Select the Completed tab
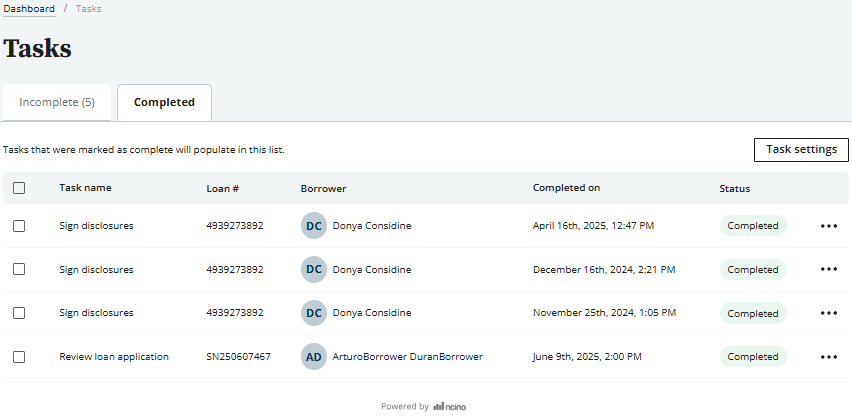 click(x=164, y=102)
